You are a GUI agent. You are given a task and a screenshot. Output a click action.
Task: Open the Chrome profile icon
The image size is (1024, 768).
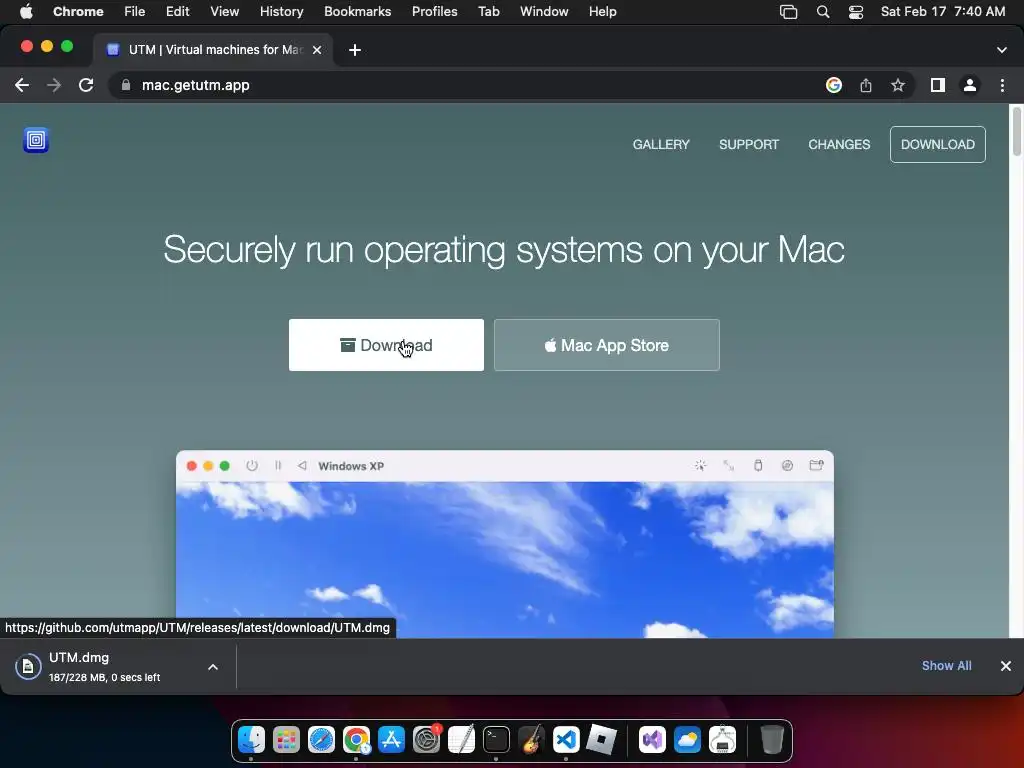(x=970, y=85)
